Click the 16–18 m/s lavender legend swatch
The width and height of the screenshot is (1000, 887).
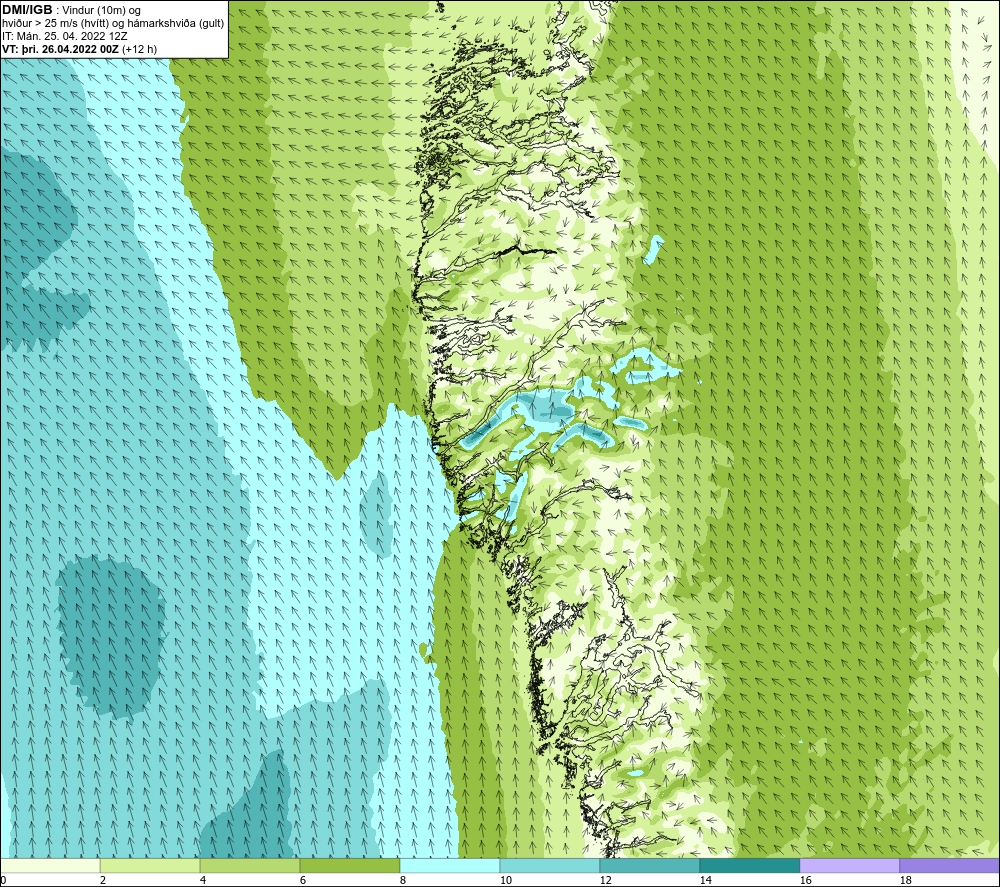point(849,865)
